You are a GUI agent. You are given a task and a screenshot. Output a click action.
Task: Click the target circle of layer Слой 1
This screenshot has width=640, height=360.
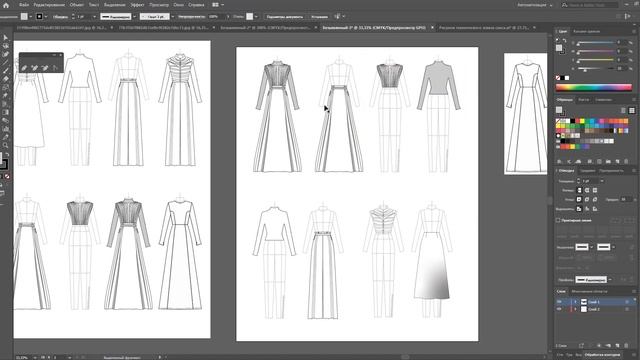(x=627, y=302)
